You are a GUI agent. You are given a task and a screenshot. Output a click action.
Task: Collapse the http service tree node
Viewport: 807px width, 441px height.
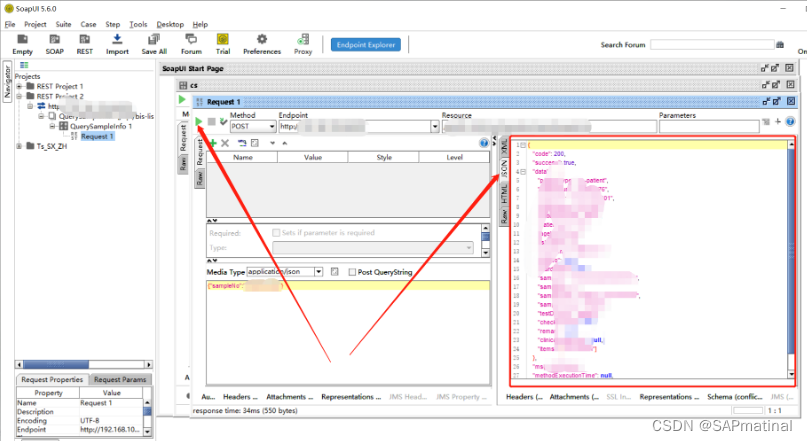pos(30,106)
